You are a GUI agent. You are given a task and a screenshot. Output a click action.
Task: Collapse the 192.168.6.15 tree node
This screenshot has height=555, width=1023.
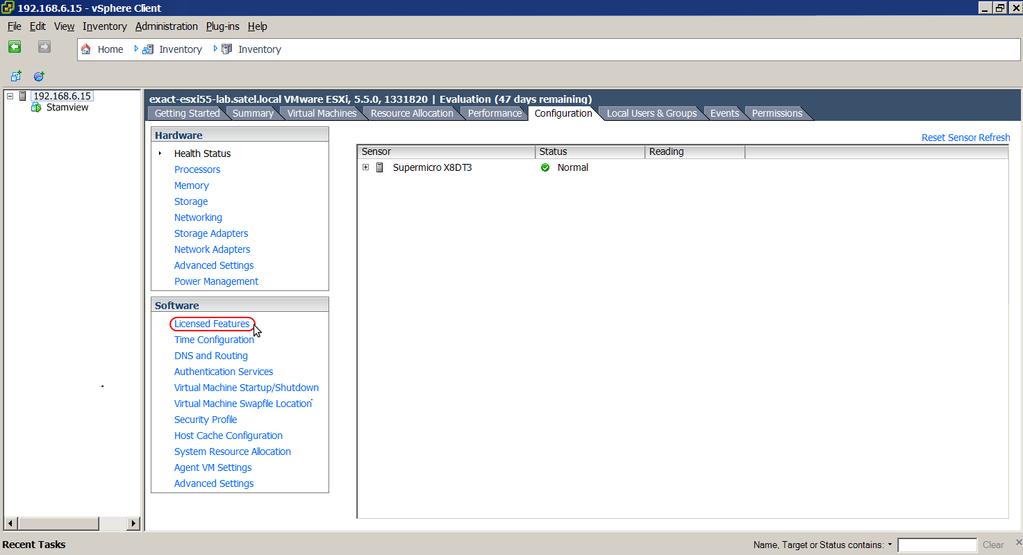coord(10,96)
